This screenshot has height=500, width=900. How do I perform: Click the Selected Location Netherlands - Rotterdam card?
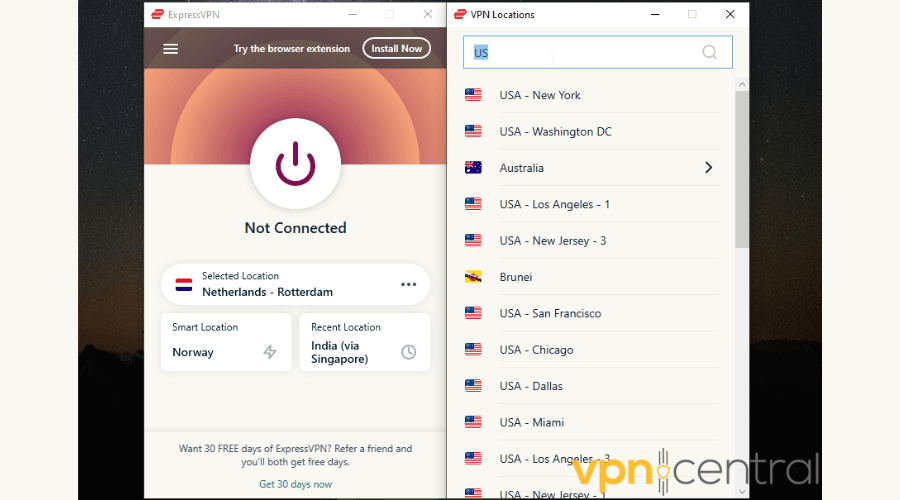click(x=295, y=284)
